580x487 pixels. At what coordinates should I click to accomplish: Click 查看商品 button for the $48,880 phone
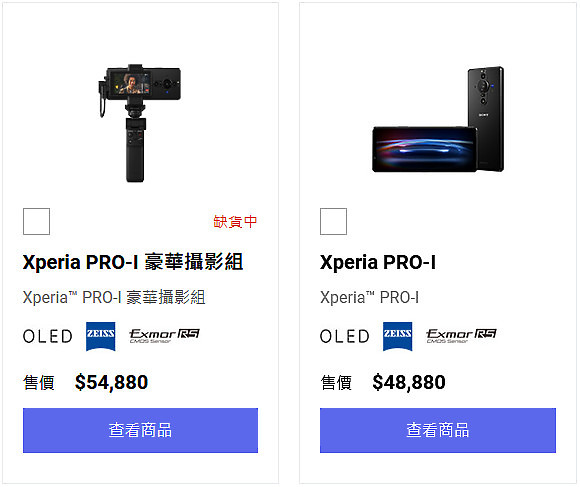(x=438, y=430)
